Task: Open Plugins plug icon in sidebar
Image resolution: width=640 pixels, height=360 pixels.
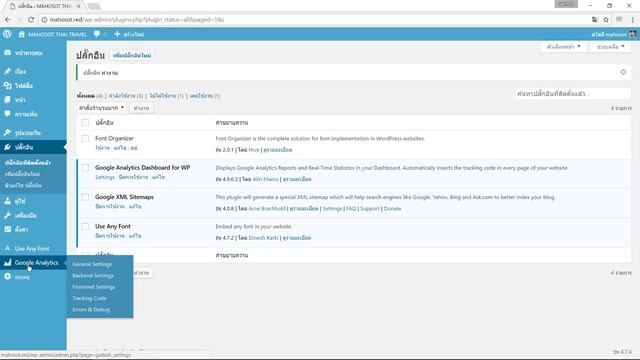Action: coord(7,147)
